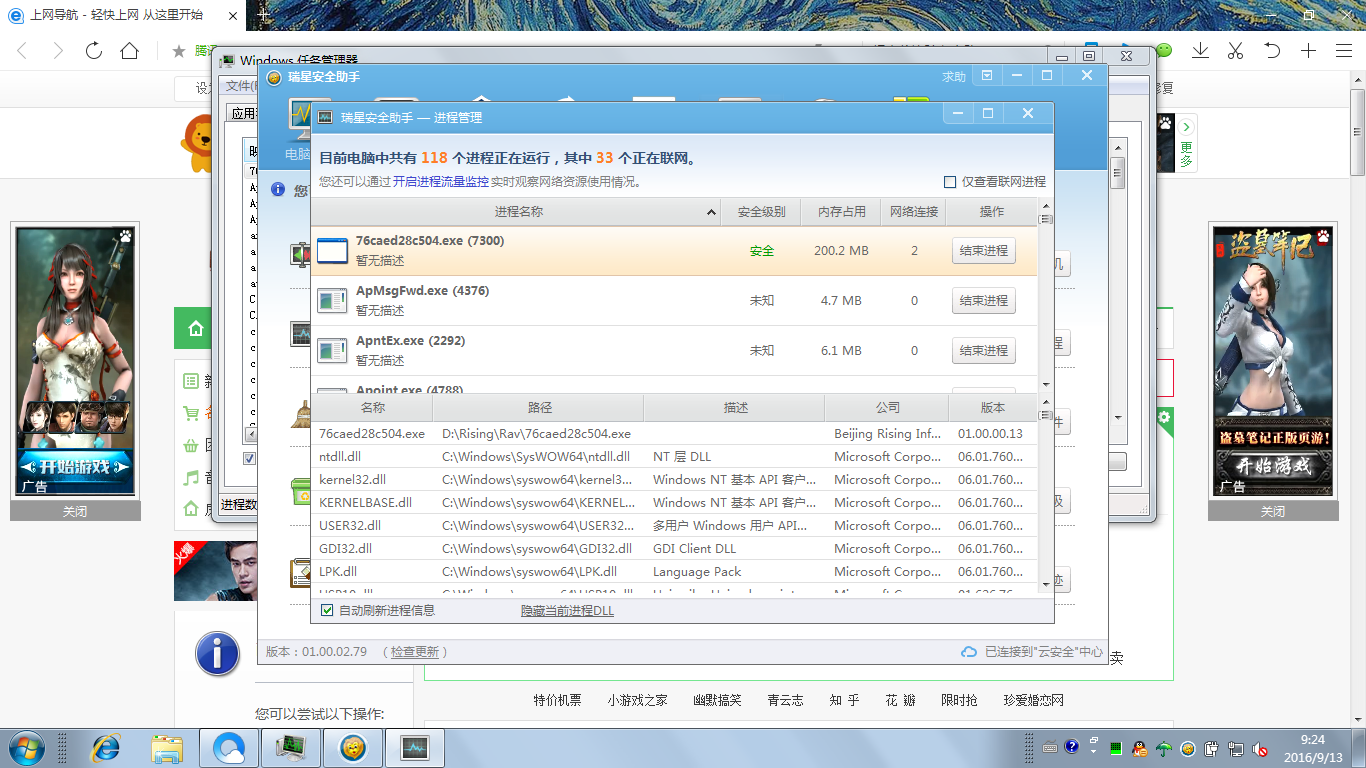Open the browser home page
This screenshot has height=768, width=1366.
click(x=129, y=51)
